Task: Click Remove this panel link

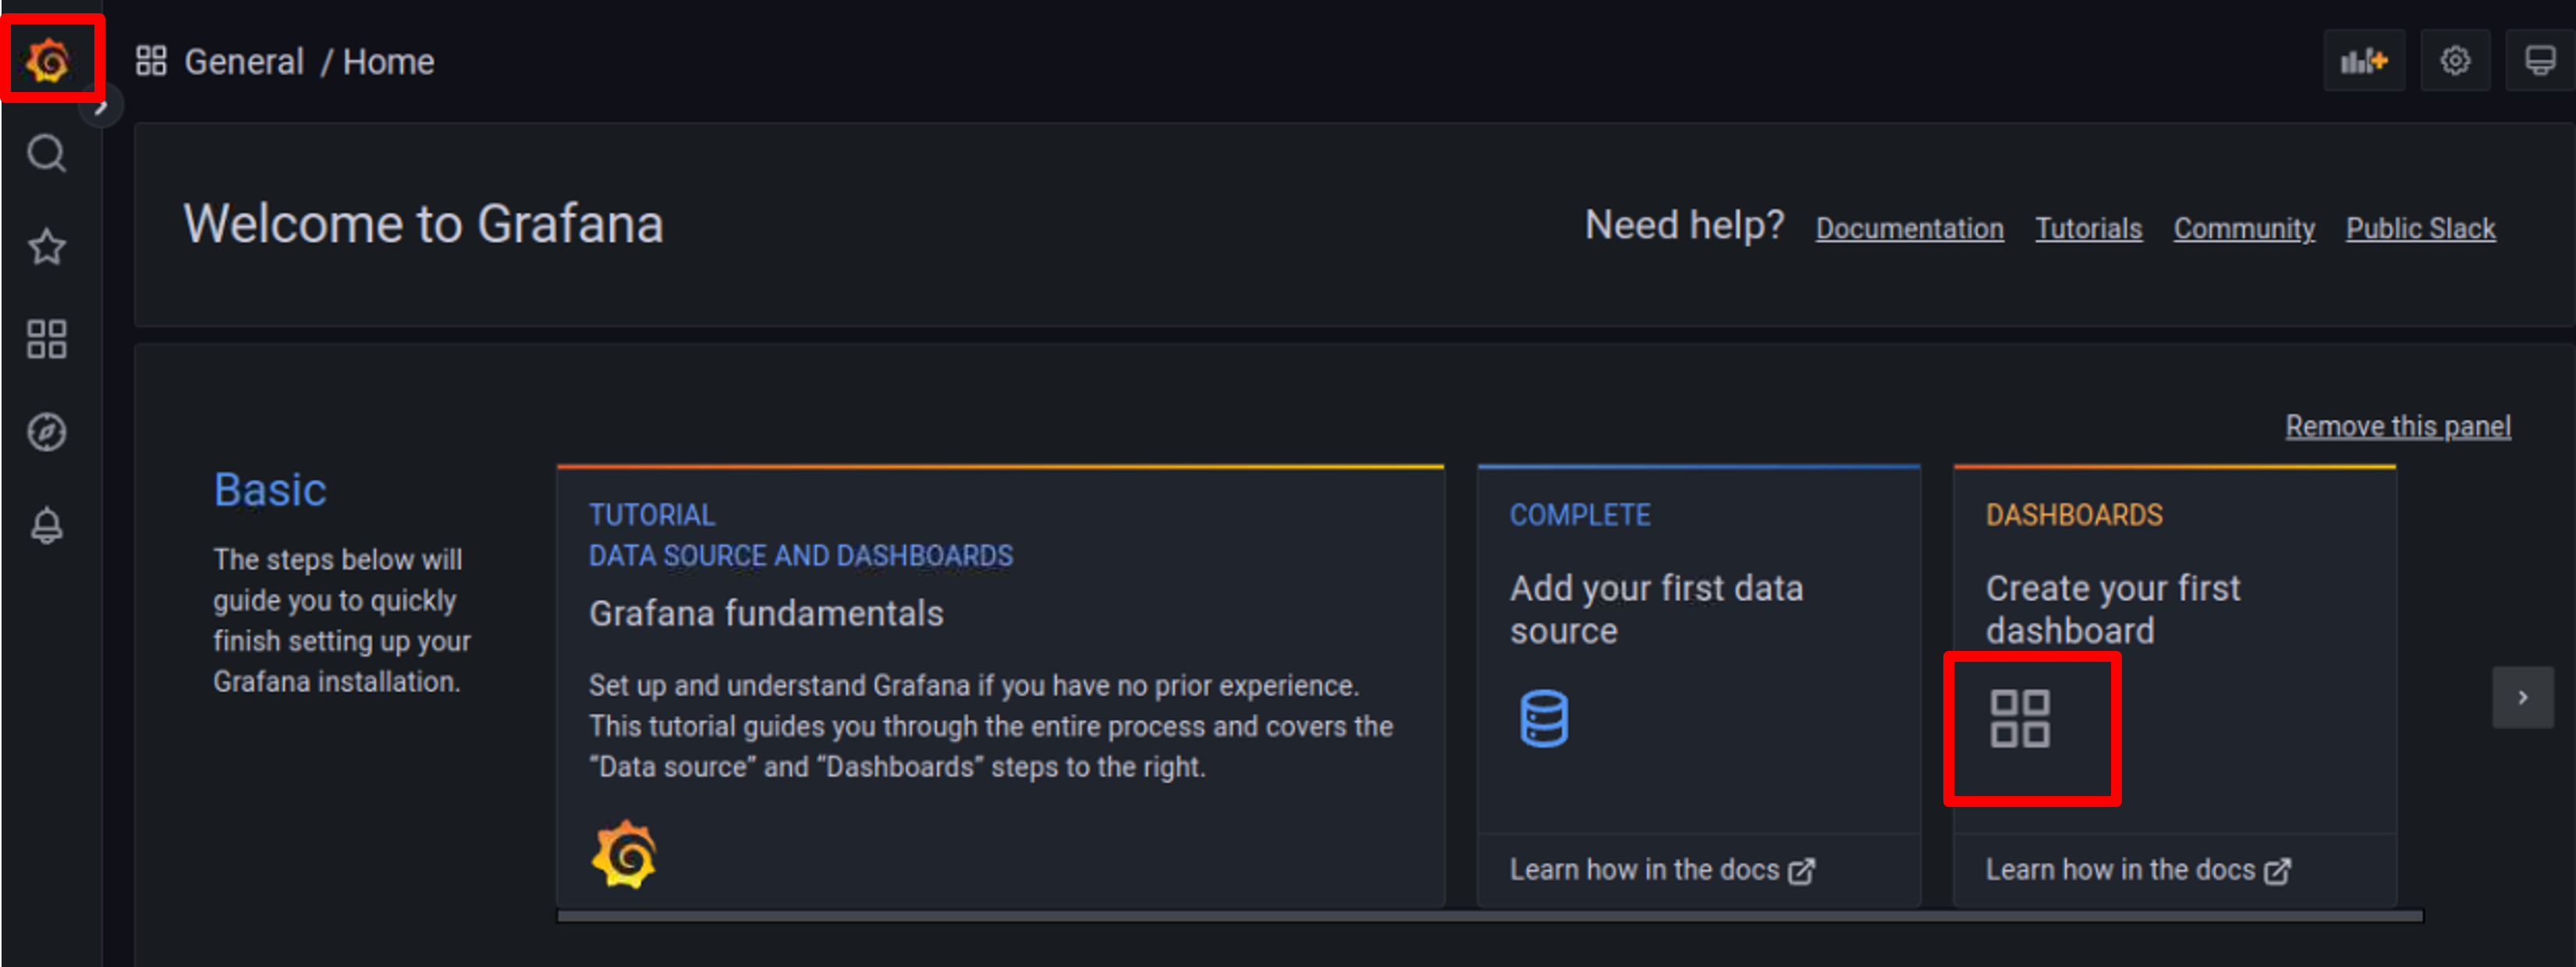Action: pos(2397,426)
